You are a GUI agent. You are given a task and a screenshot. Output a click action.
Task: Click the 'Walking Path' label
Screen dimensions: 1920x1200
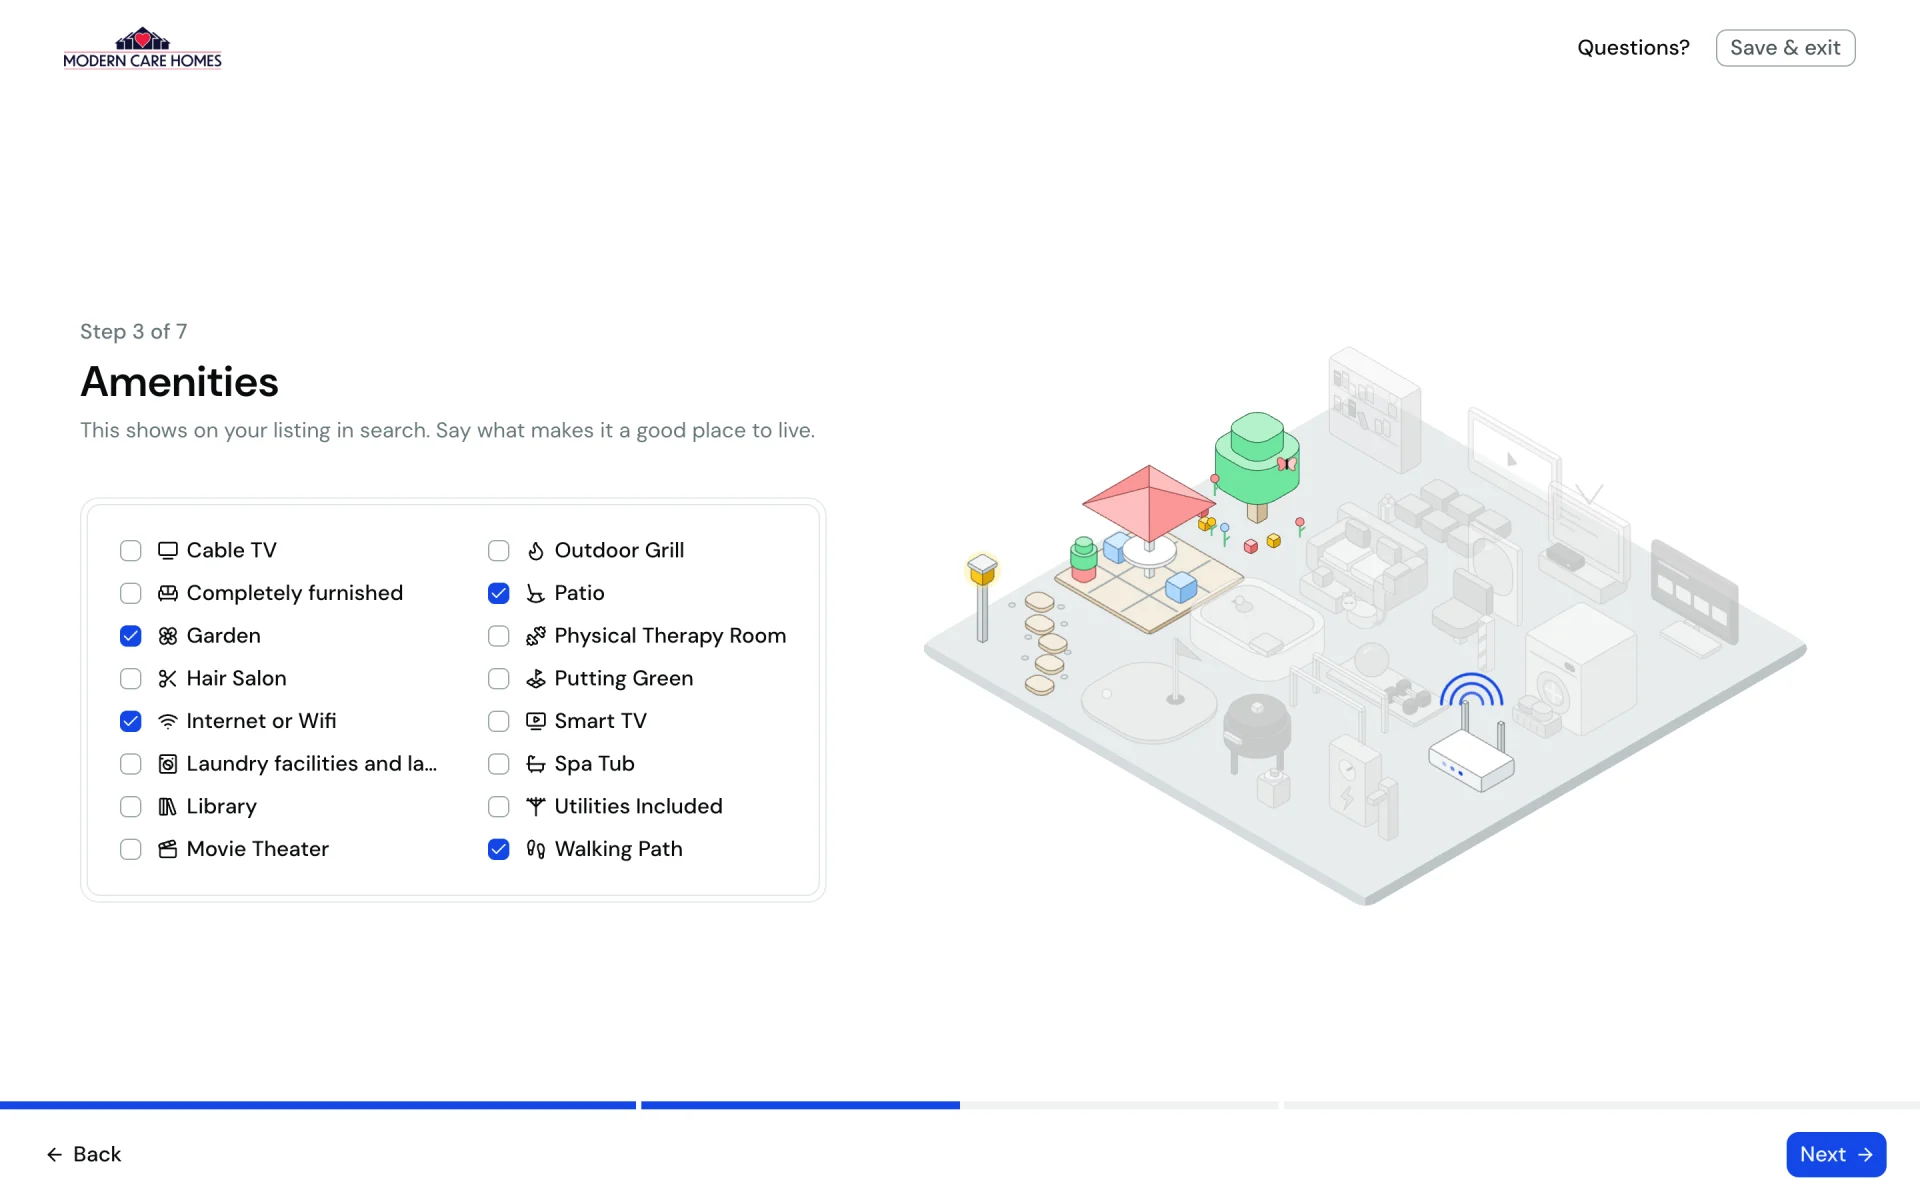tap(619, 849)
